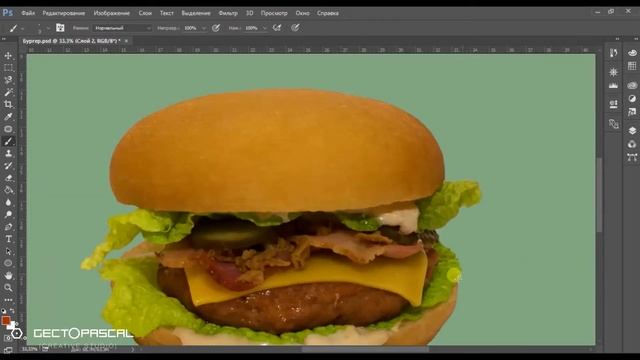
Task: Select the Pen tool
Action: pos(8,227)
